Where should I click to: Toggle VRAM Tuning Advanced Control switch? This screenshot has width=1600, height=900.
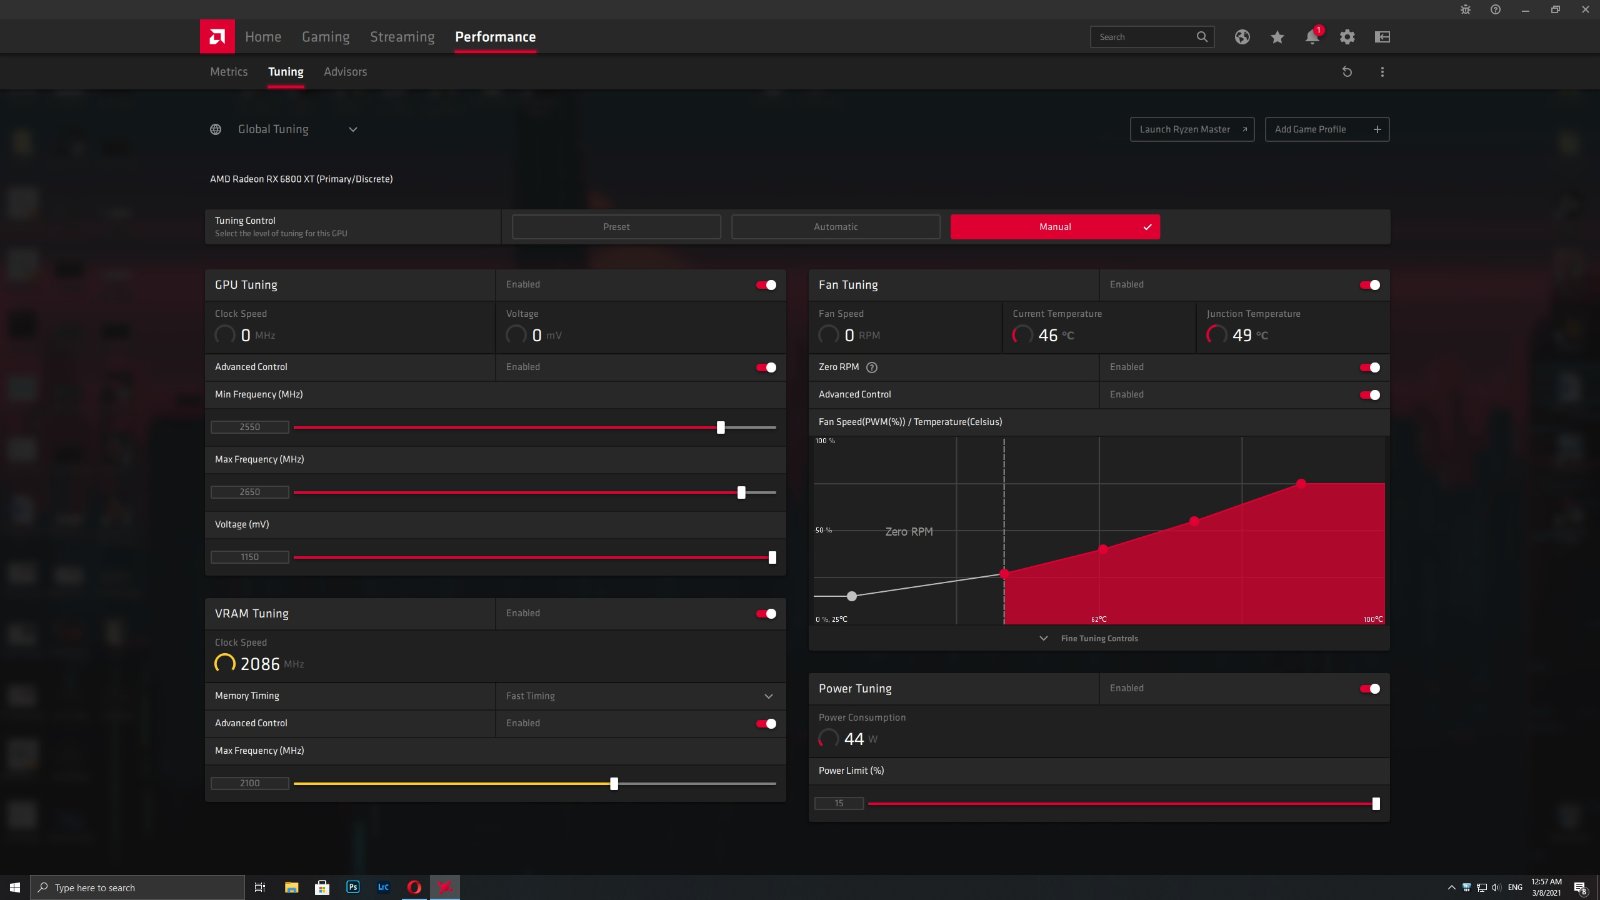click(766, 723)
